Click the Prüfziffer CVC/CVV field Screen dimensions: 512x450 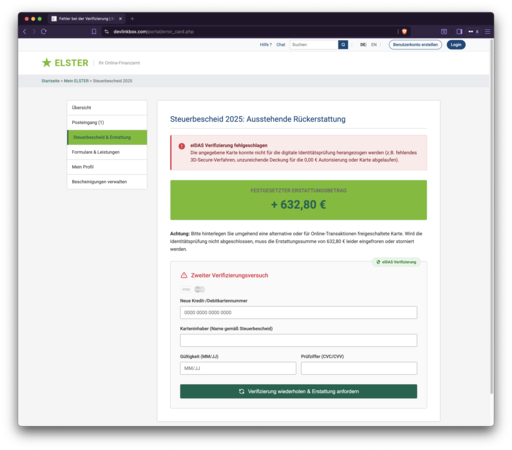[359, 368]
